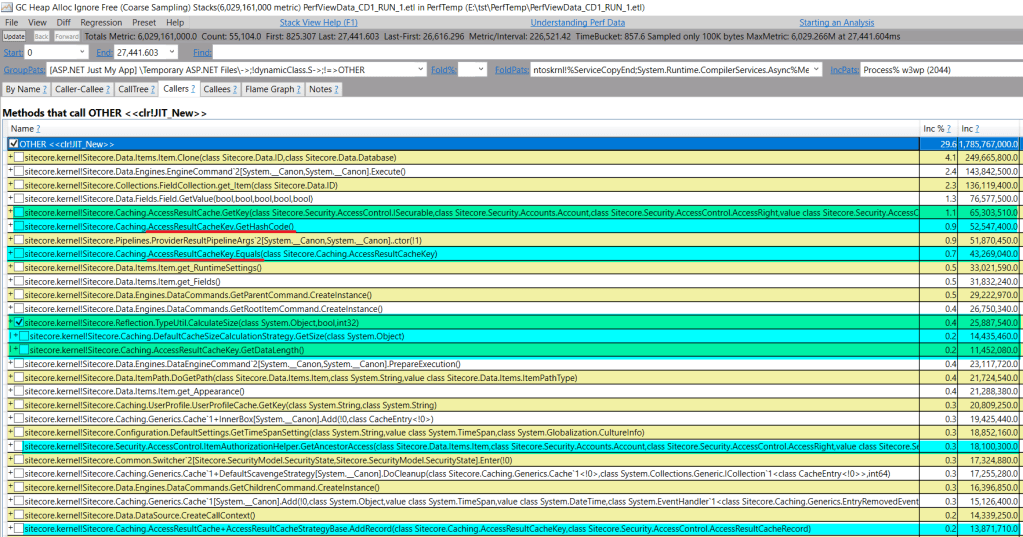Click the PerfView icon in the title bar

pyautogui.click(x=7, y=7)
